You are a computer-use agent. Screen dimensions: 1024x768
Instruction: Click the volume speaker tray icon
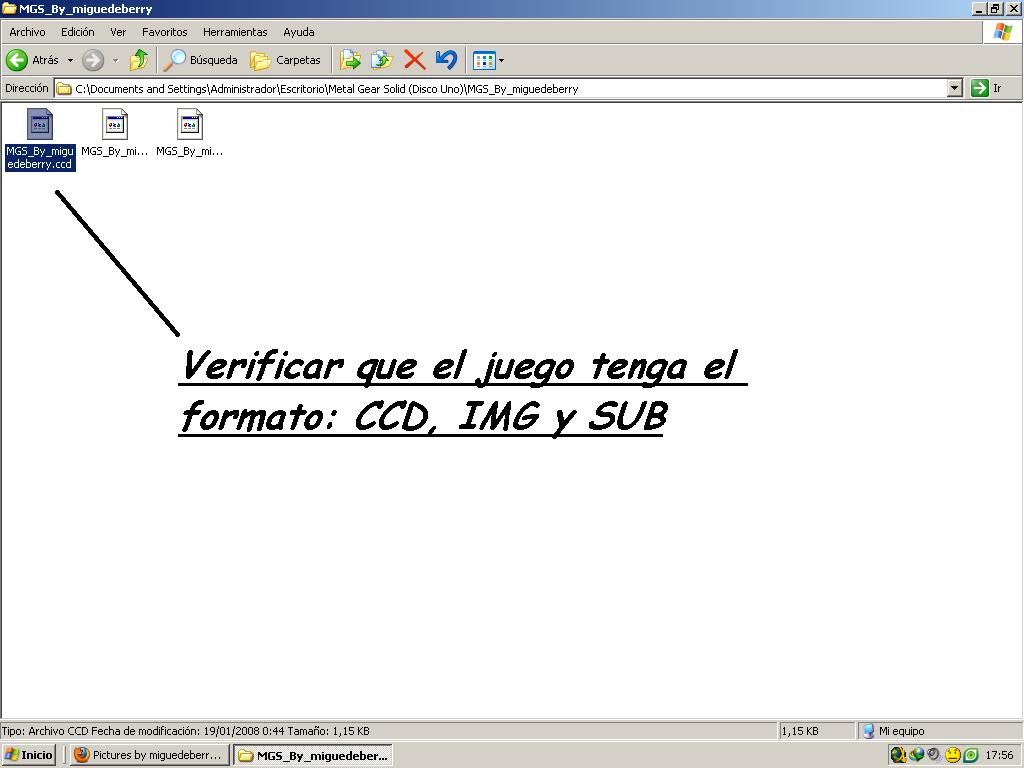pyautogui.click(x=935, y=755)
